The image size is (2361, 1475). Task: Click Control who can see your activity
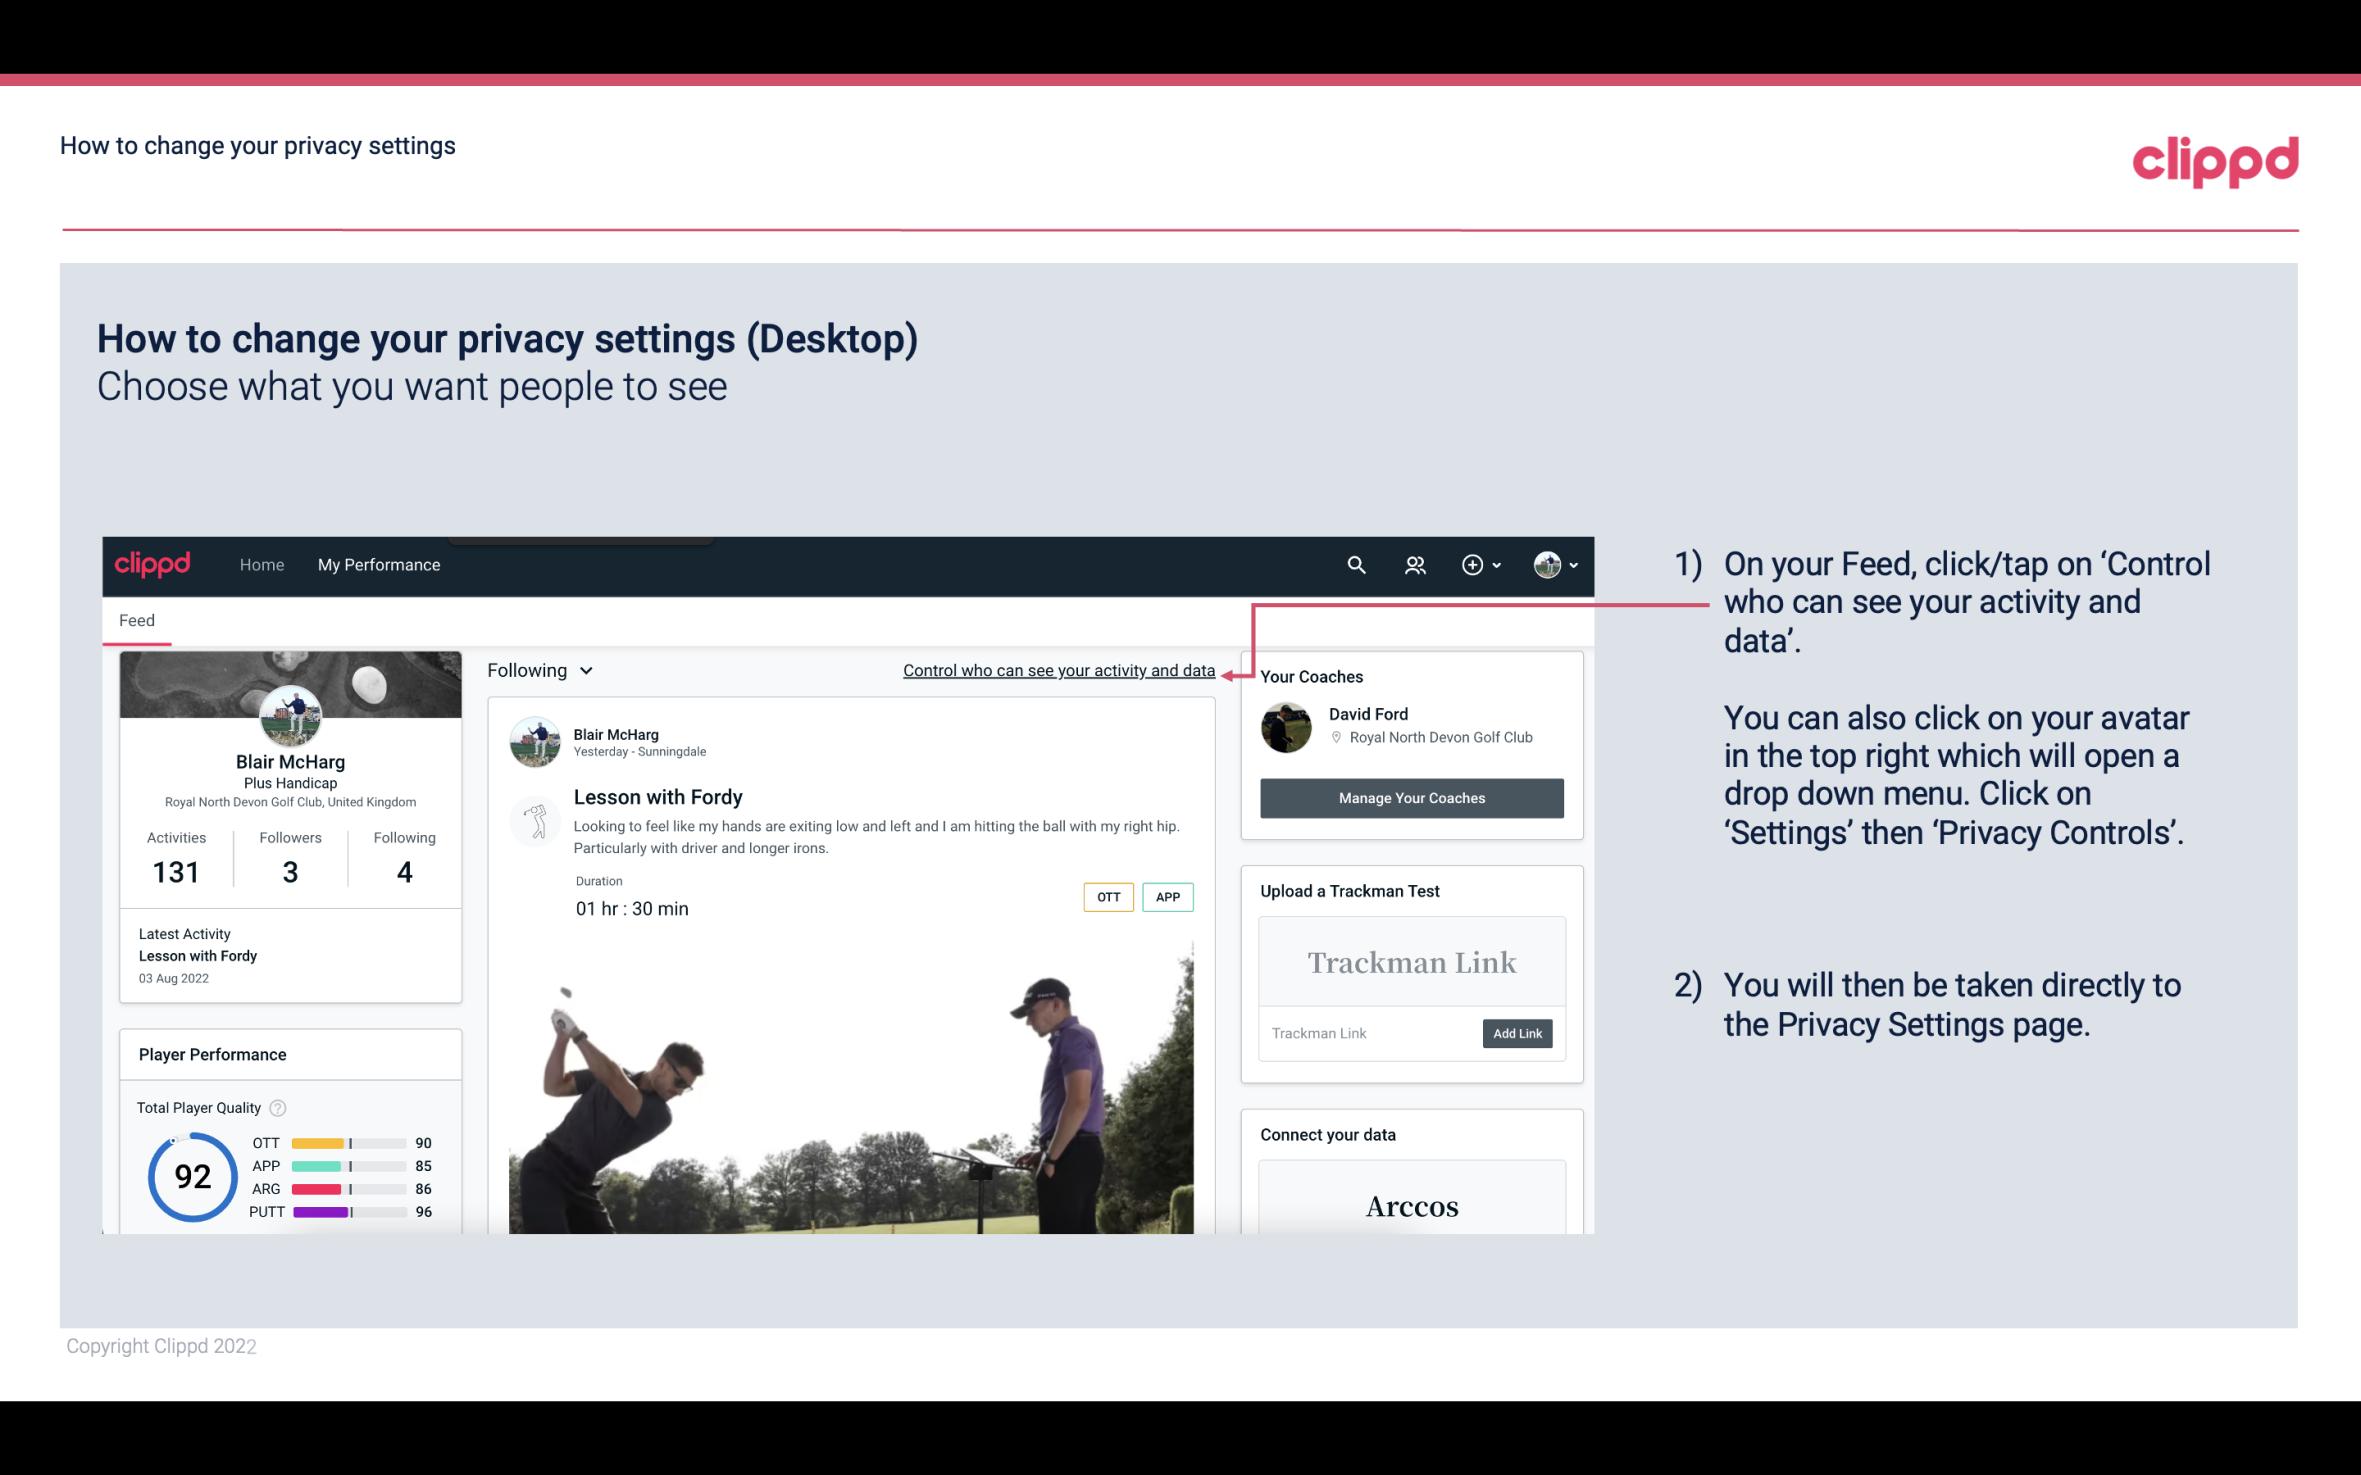(1058, 670)
